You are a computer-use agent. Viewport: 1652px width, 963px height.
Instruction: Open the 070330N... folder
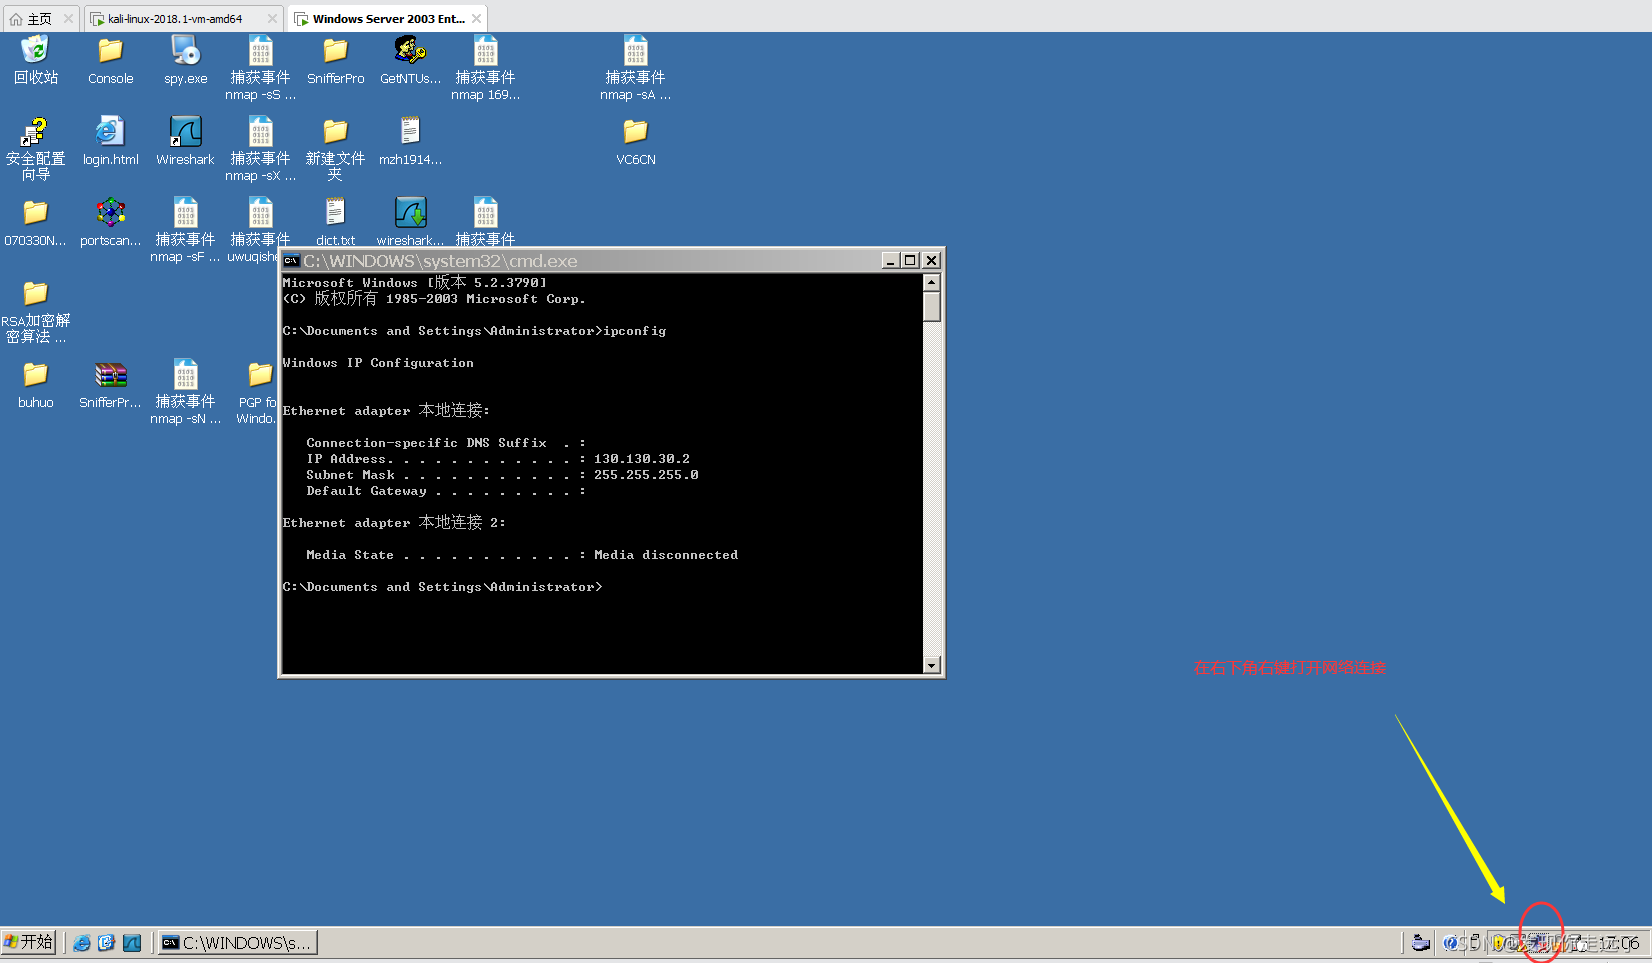(36, 222)
